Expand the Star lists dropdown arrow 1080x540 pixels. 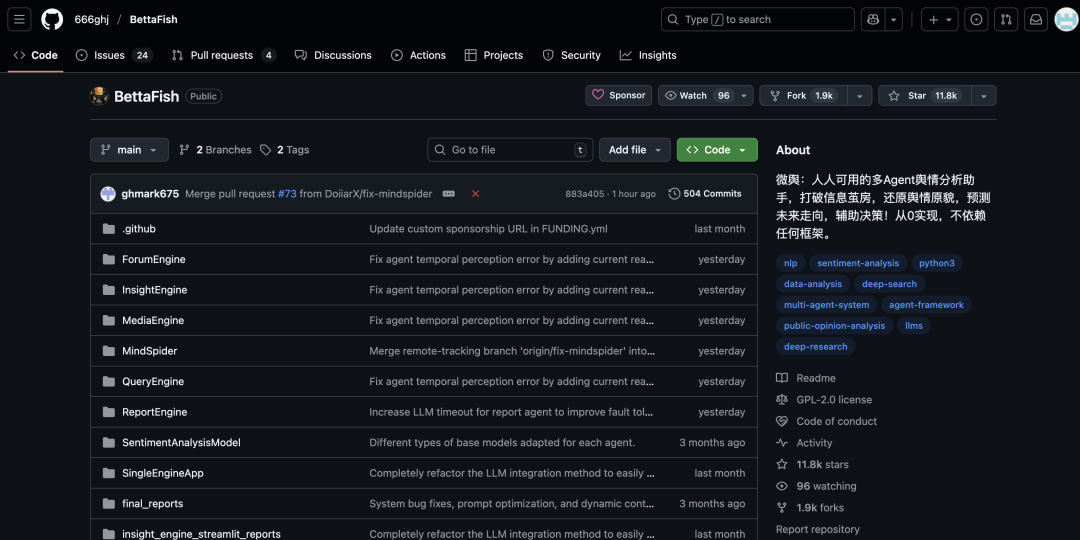[x=984, y=96]
